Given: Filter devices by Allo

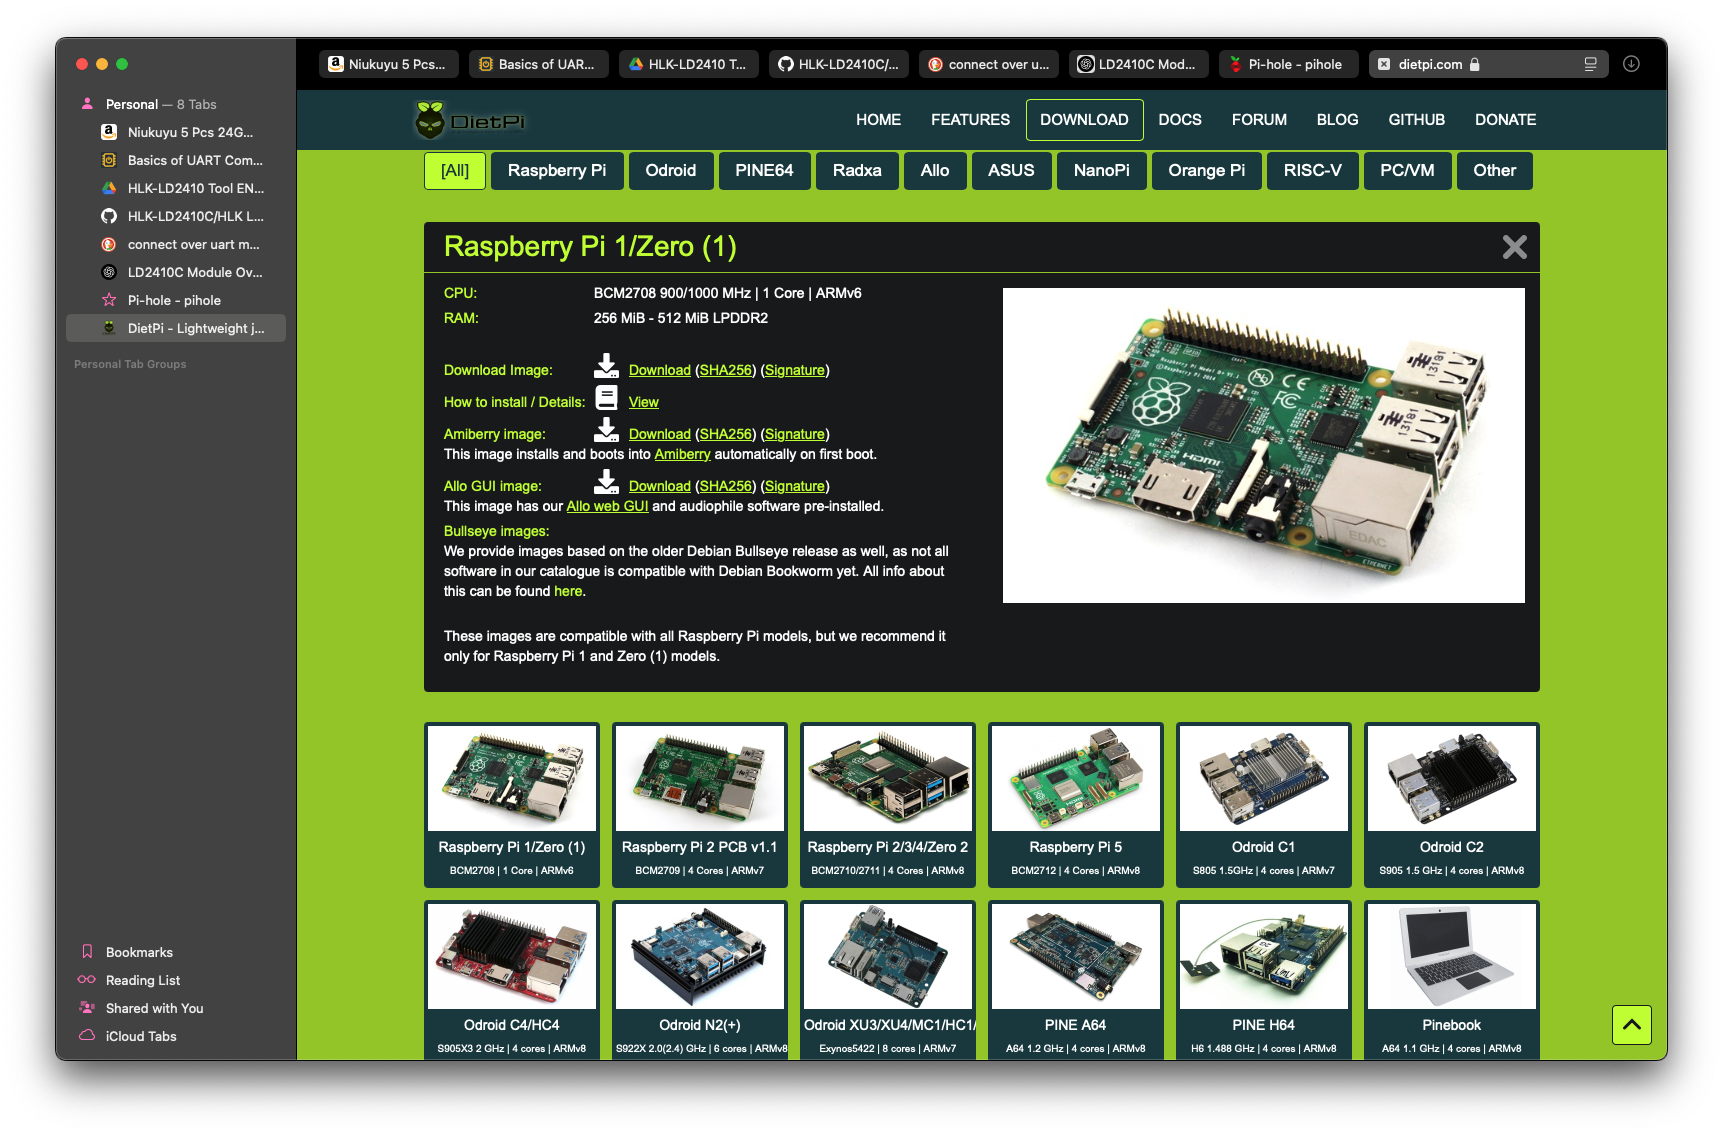Looking at the screenshot, I should point(935,171).
